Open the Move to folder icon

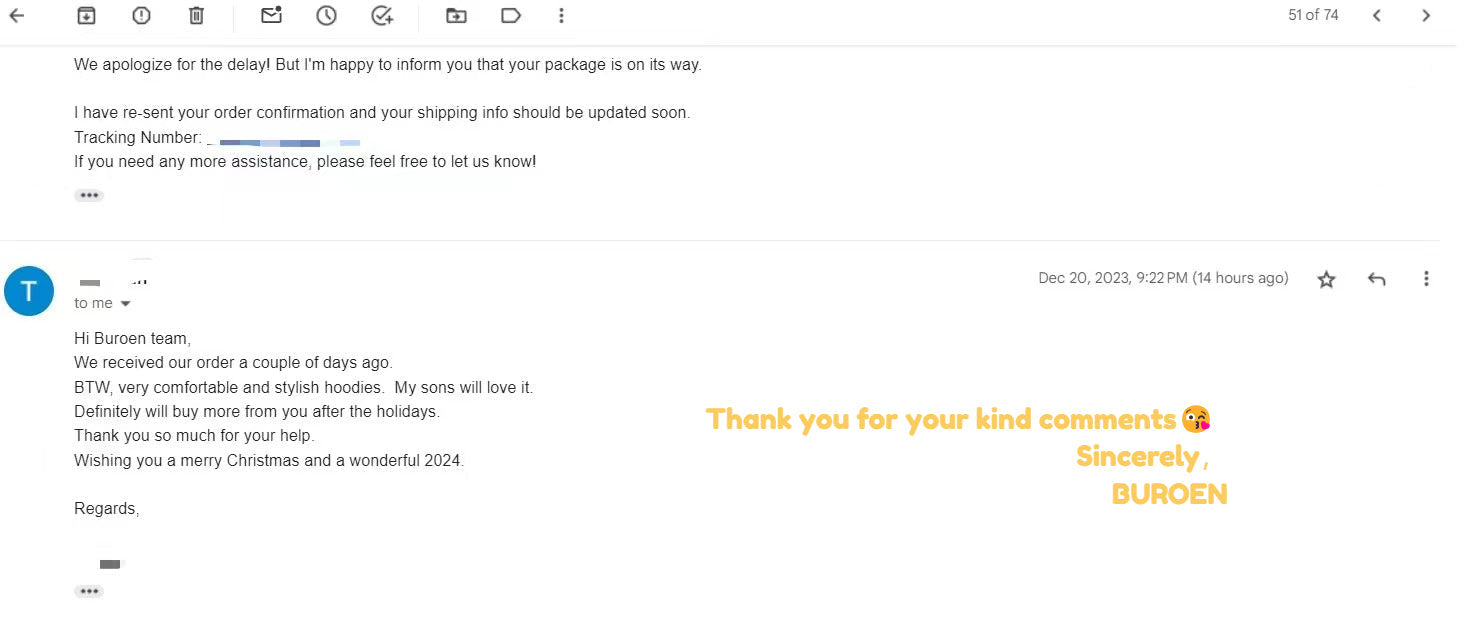pyautogui.click(x=456, y=15)
